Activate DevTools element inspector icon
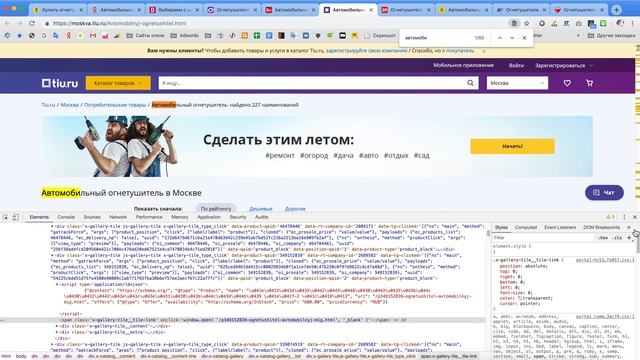The image size is (640, 360). [5, 217]
